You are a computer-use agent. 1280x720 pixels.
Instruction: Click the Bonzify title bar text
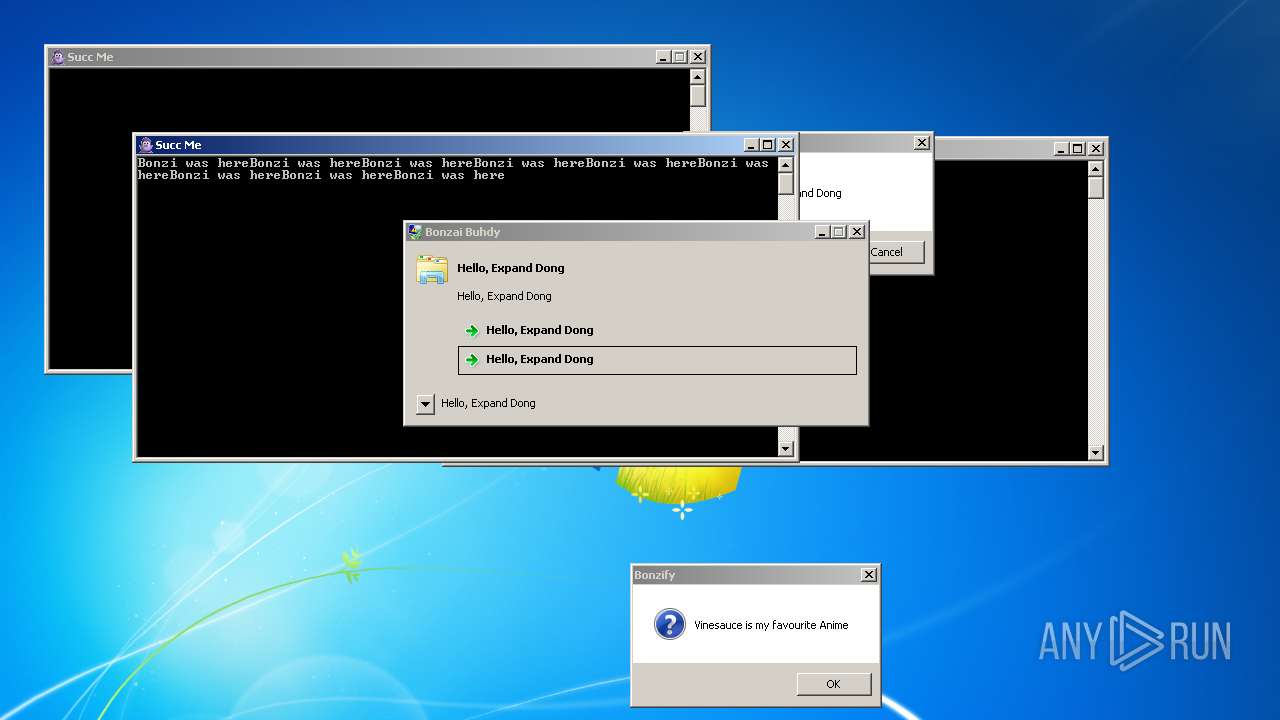coord(655,575)
